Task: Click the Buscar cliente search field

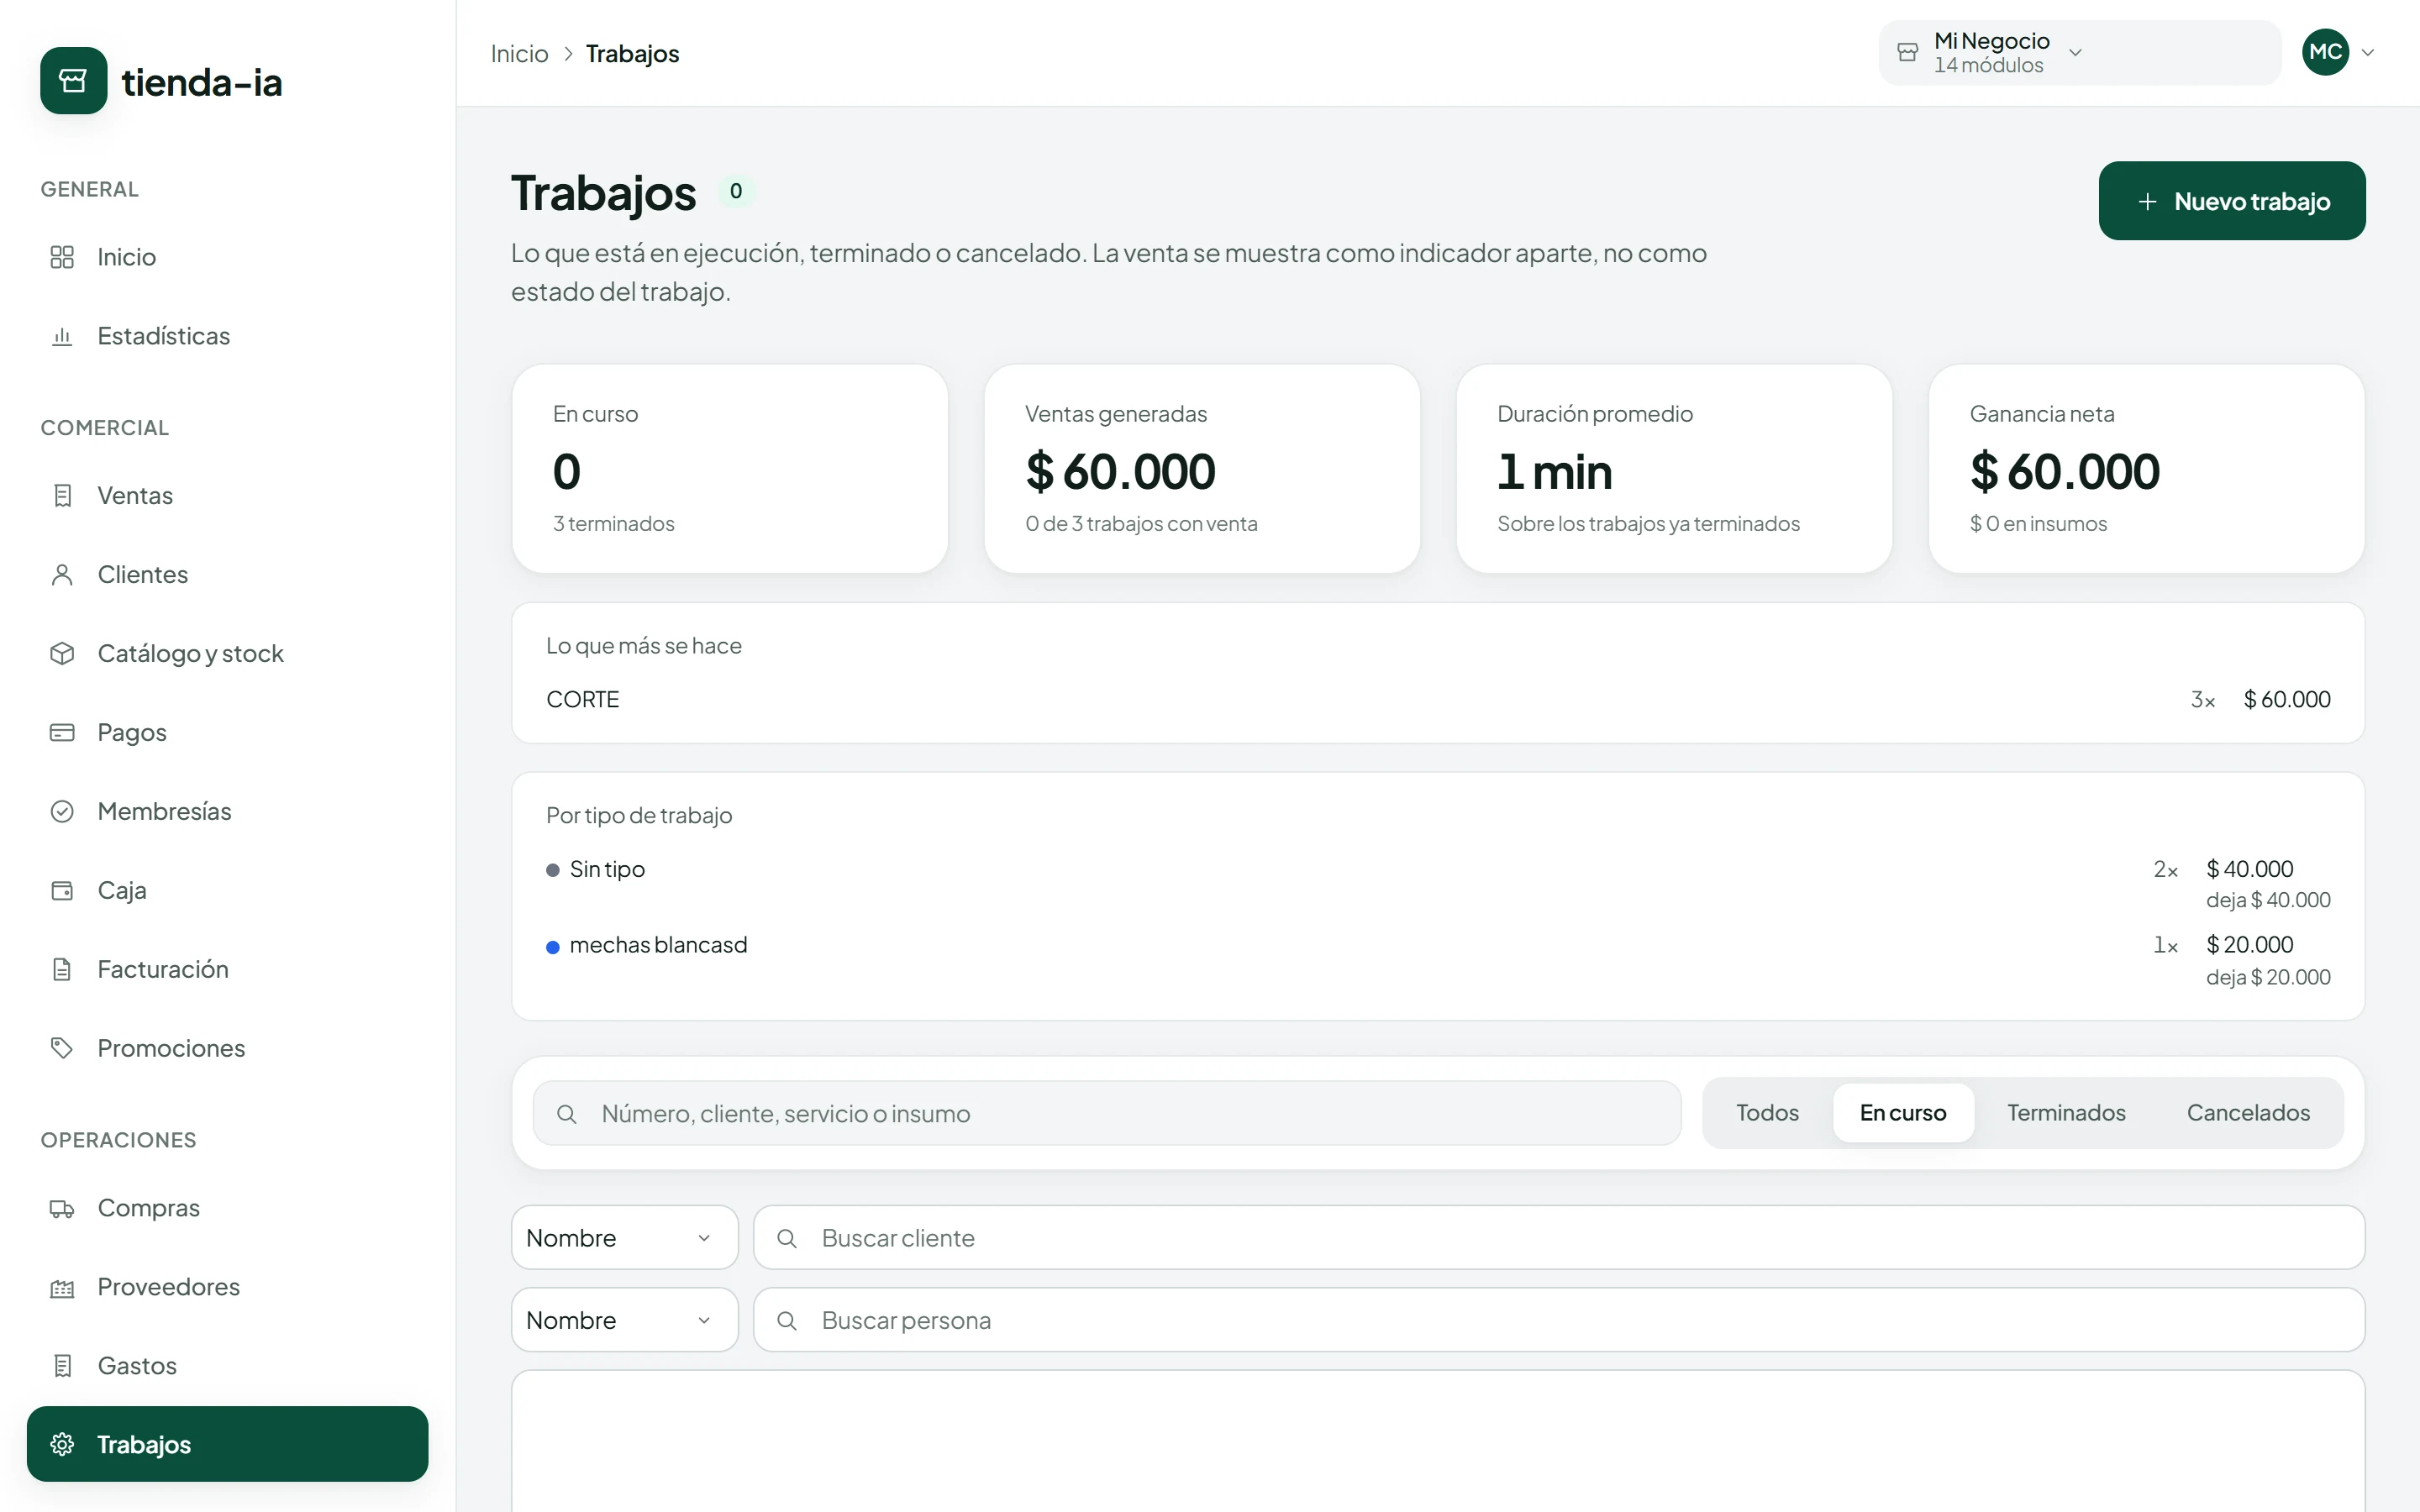Action: tap(1558, 1238)
